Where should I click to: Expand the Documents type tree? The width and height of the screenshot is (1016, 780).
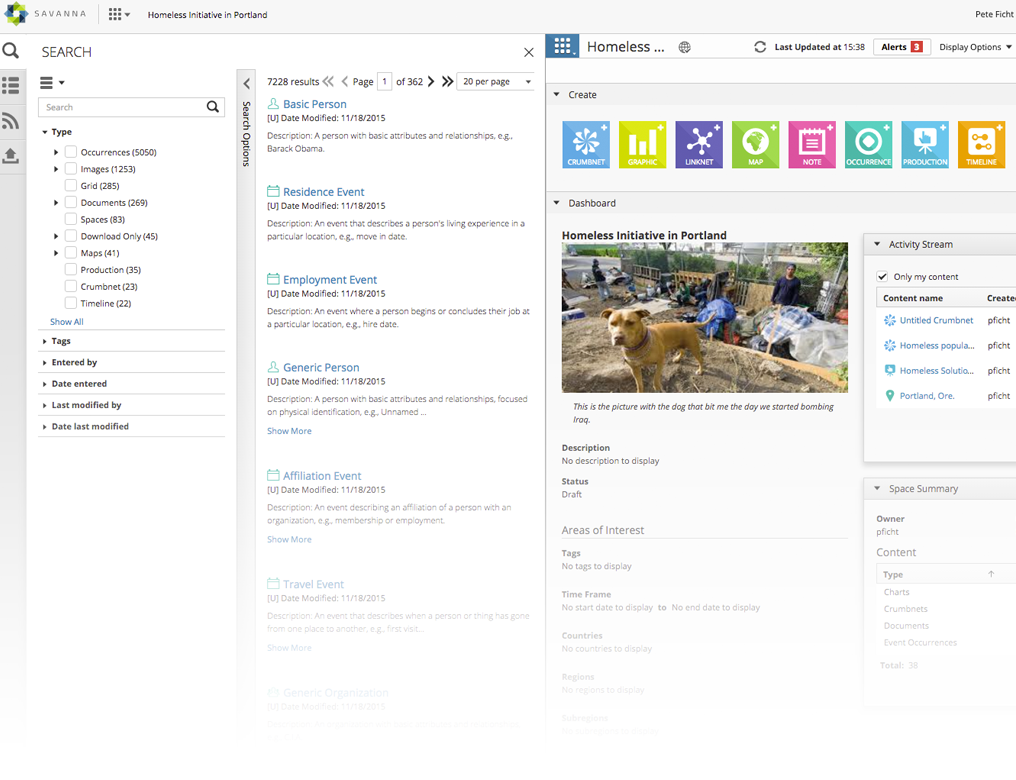(56, 203)
